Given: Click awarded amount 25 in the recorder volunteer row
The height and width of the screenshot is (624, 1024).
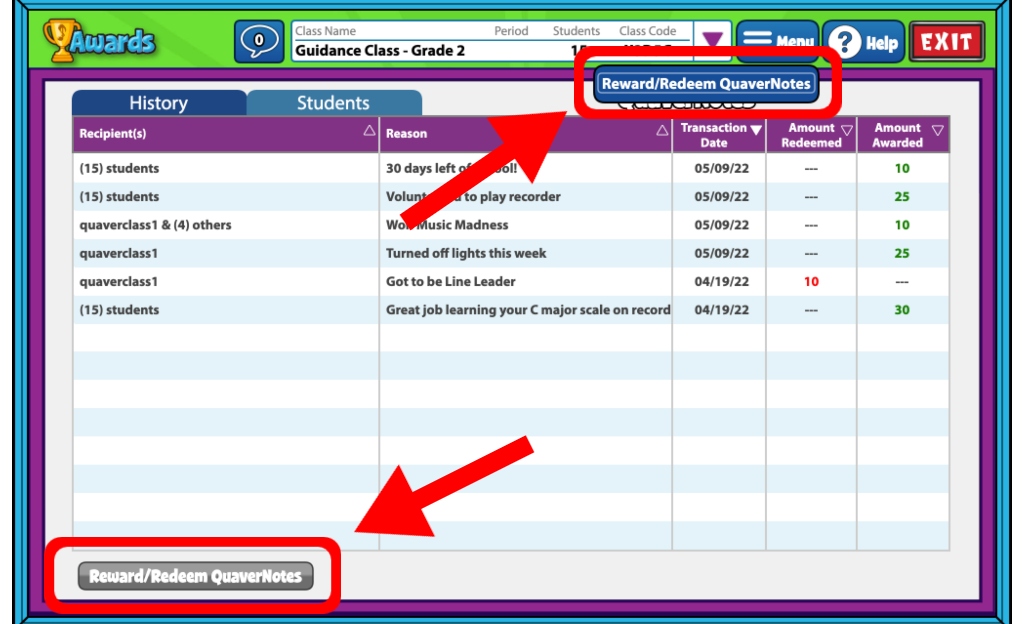Looking at the screenshot, I should click(x=902, y=196).
